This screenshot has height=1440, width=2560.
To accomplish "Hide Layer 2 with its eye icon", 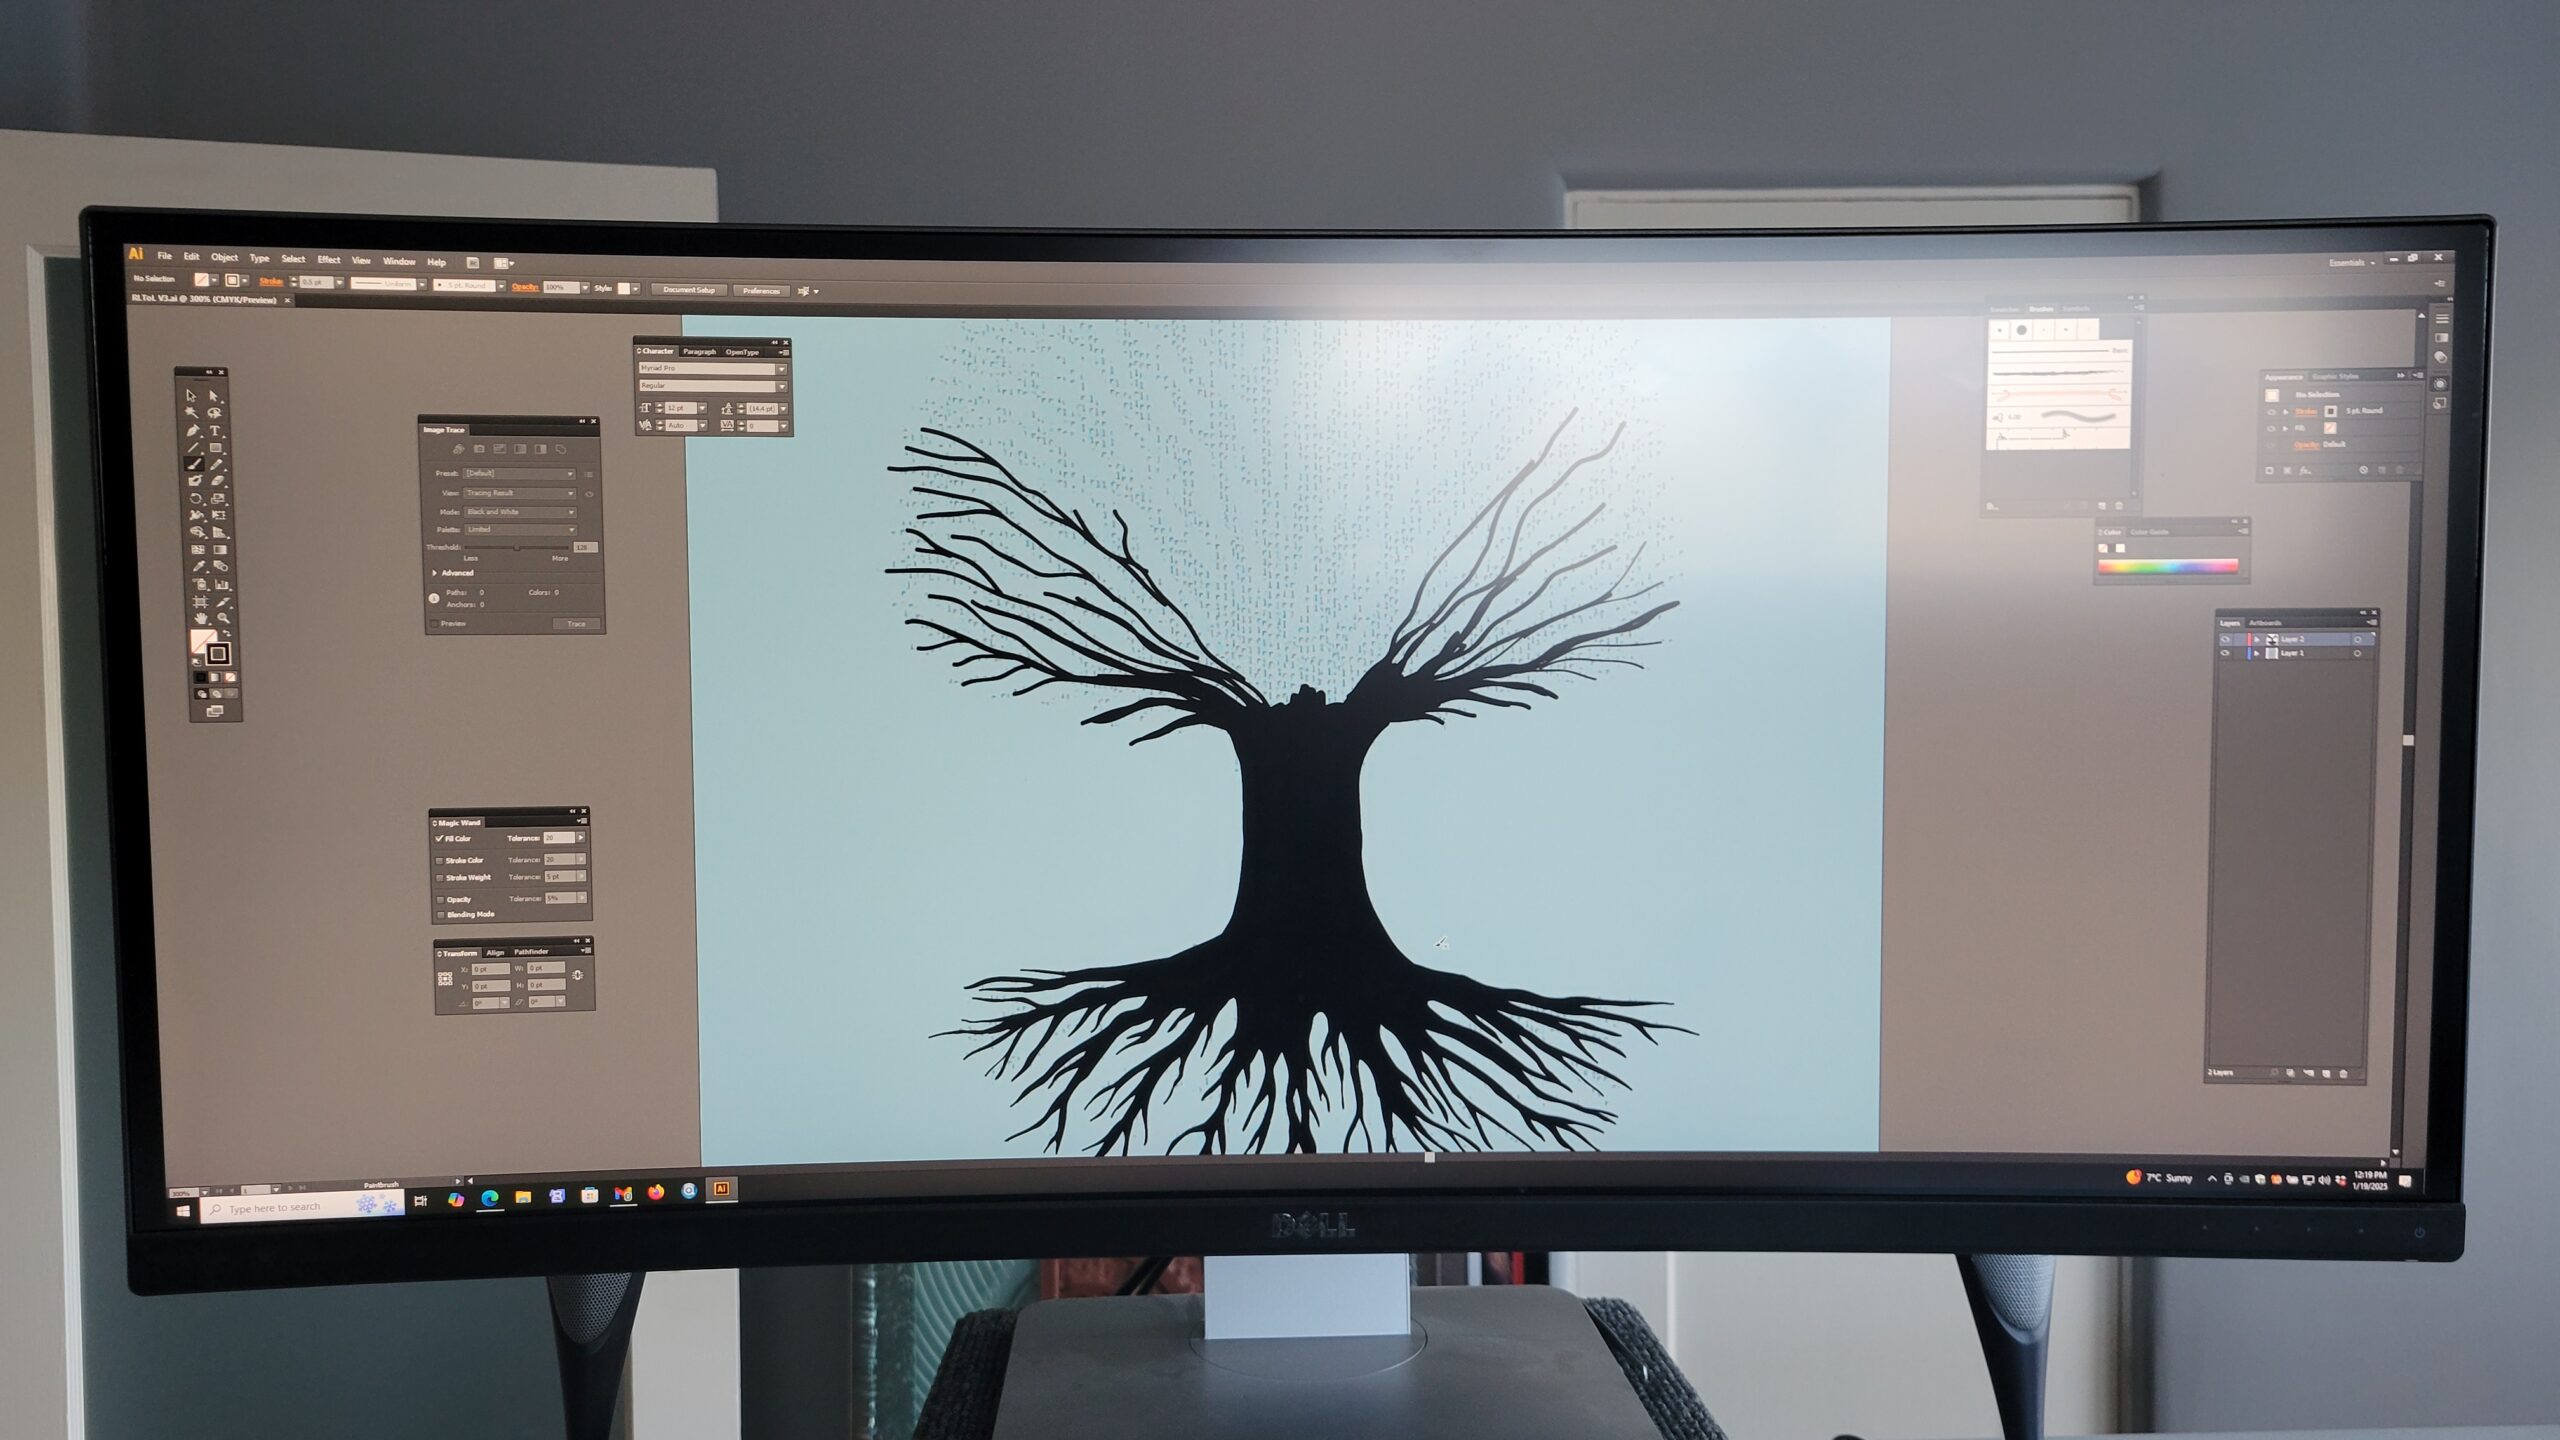I will tap(2225, 639).
